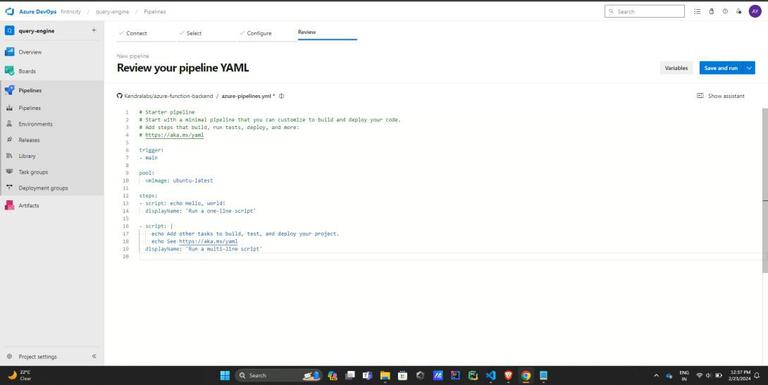Click the query-engine project icon
This screenshot has height=385, width=768.
(x=9, y=30)
